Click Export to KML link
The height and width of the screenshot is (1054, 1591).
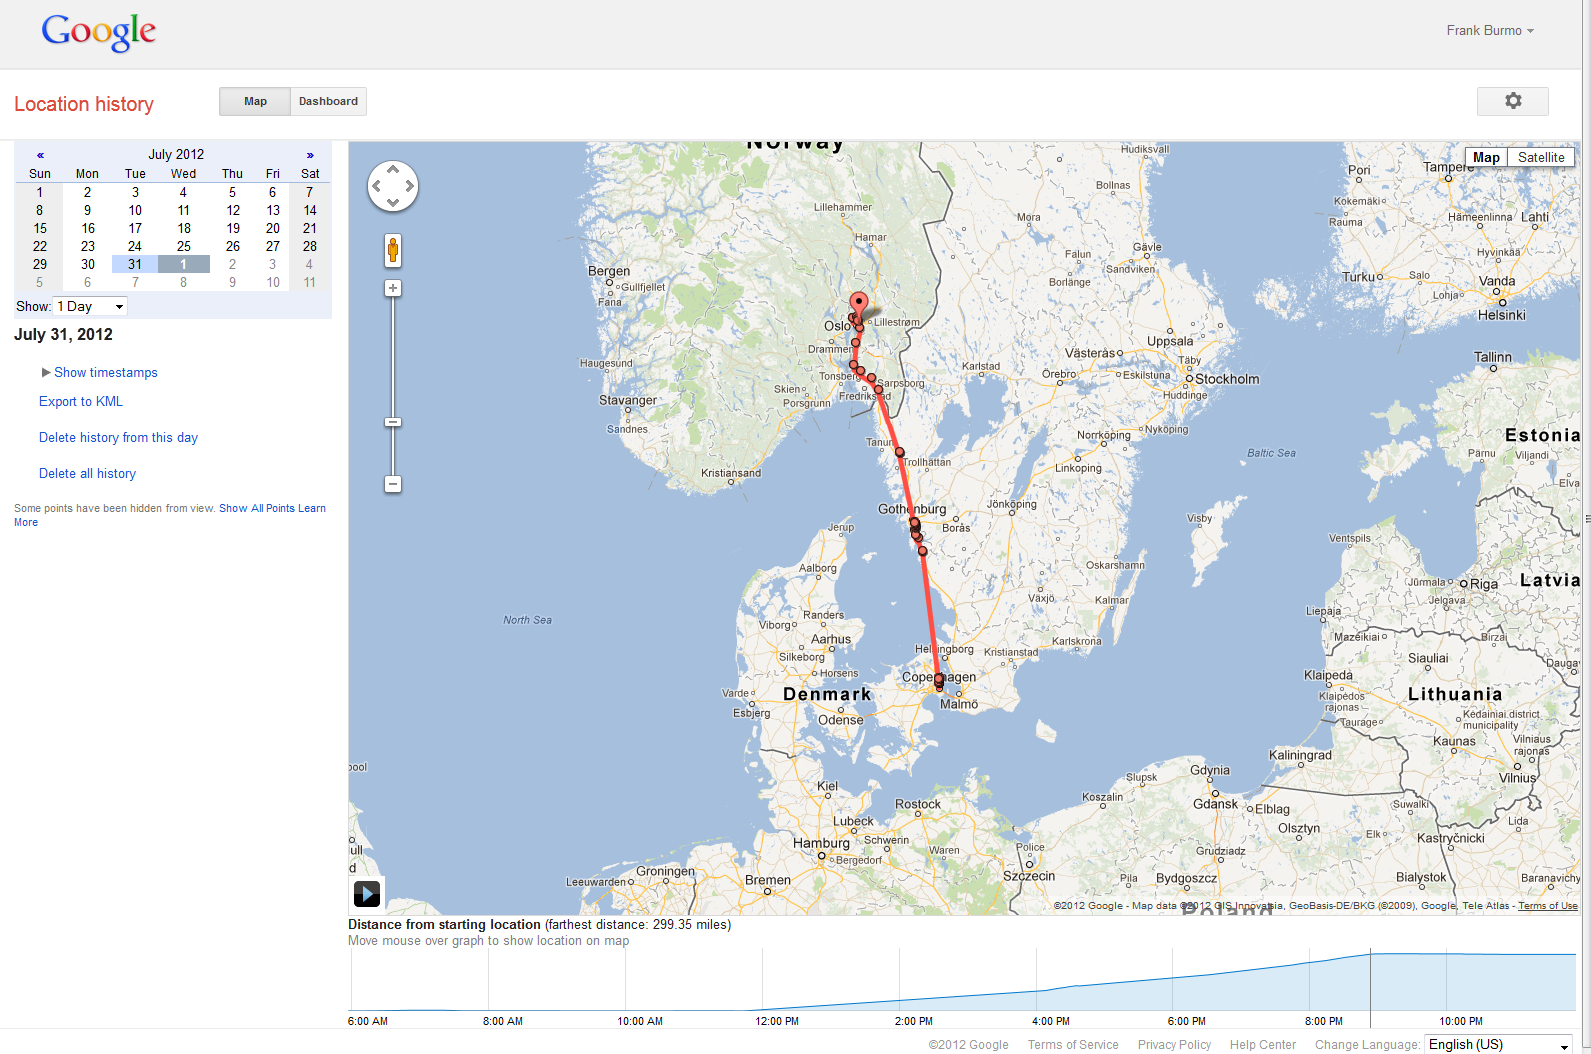[81, 401]
